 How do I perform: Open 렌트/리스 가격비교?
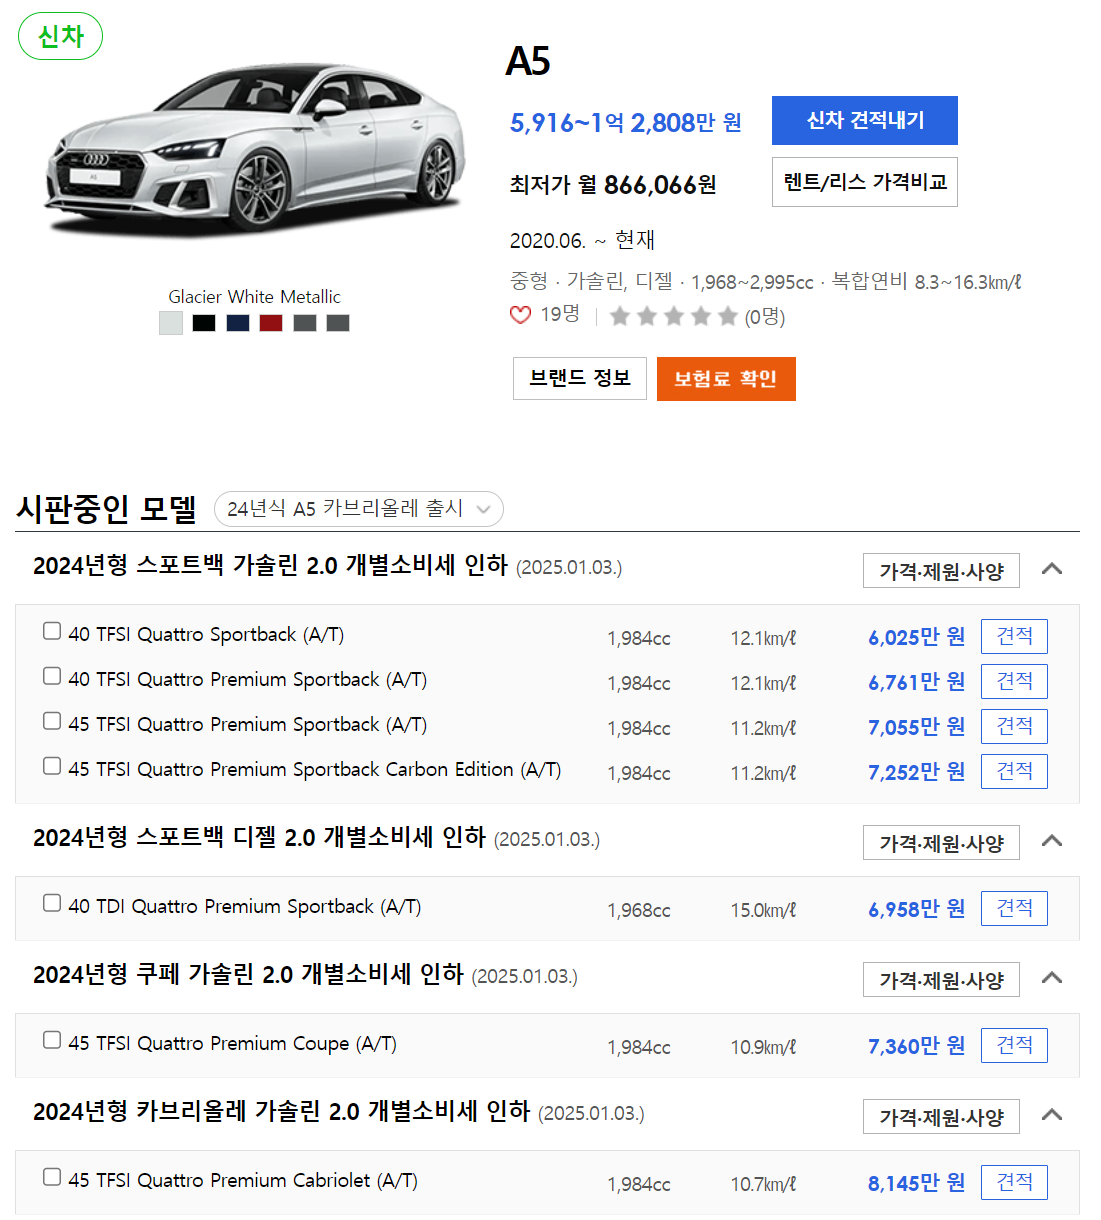pos(865,182)
